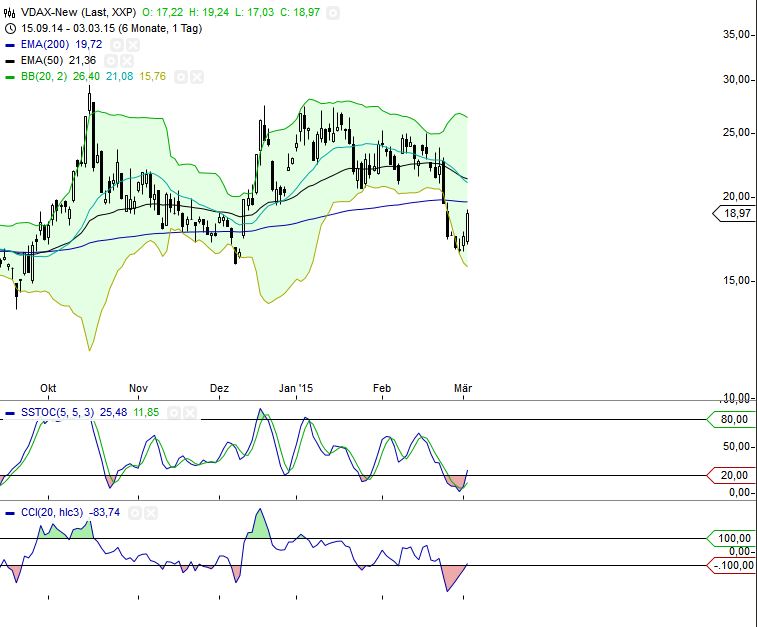
Task: Click the Dez label on time axis
Action: point(219,388)
